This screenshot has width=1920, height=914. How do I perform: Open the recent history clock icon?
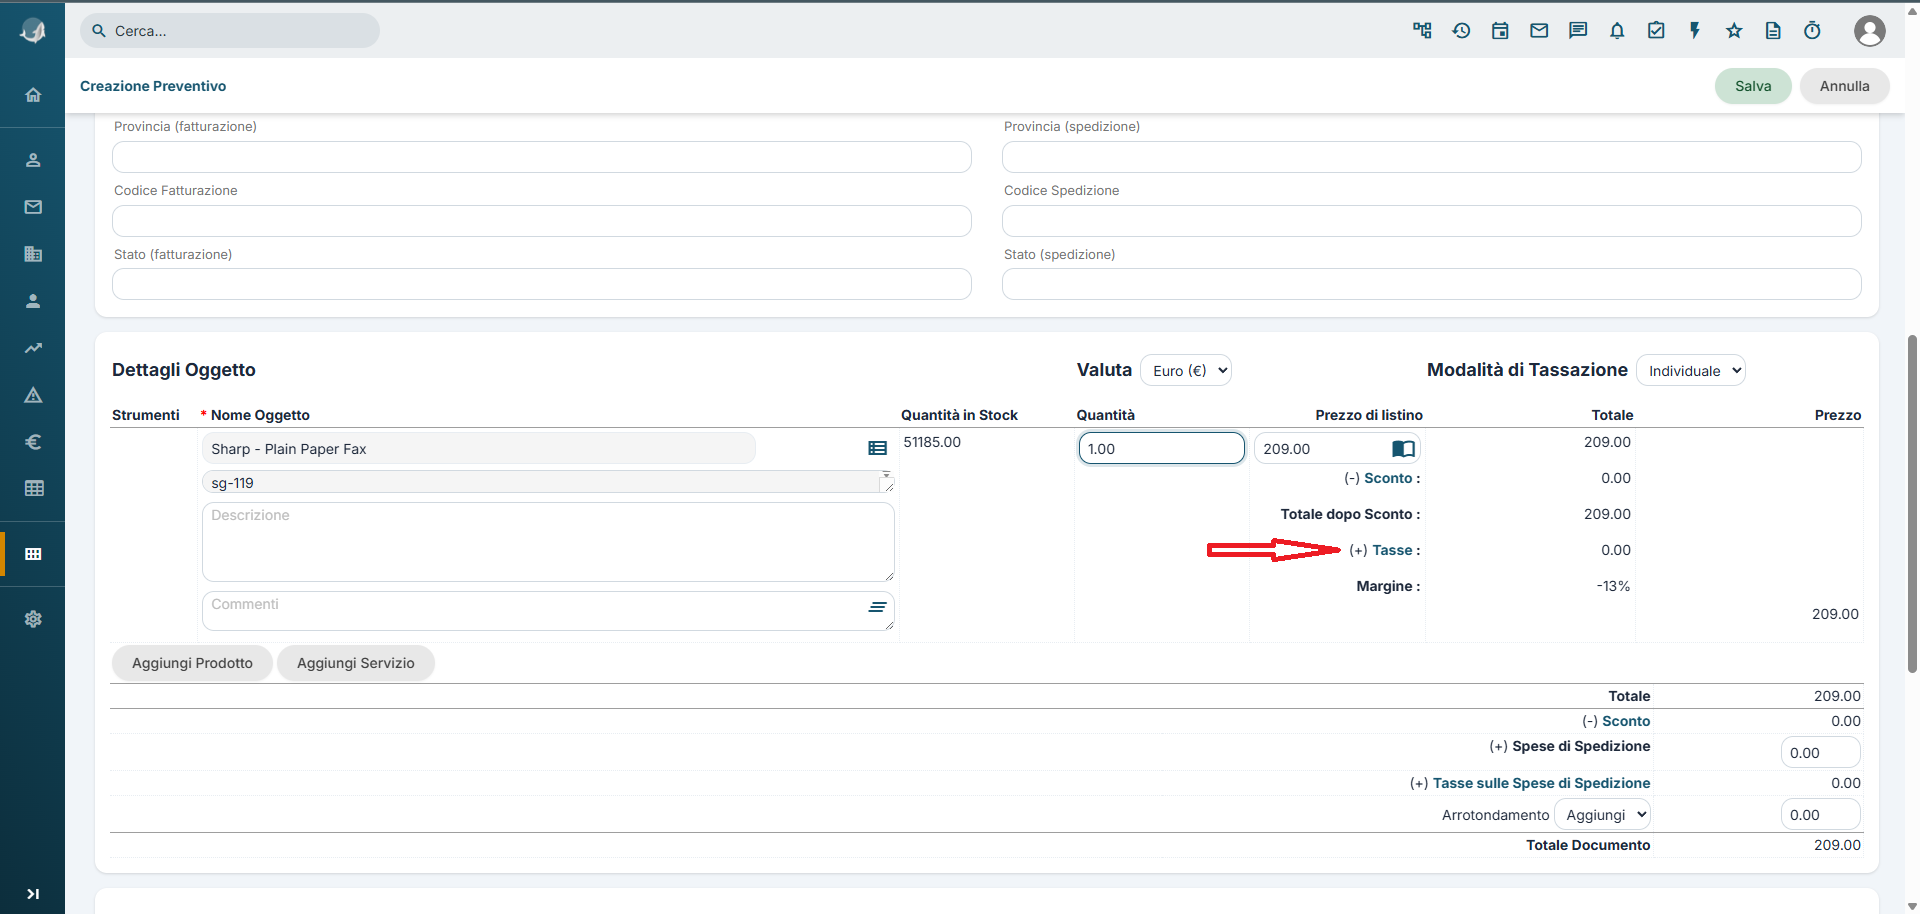(1461, 31)
